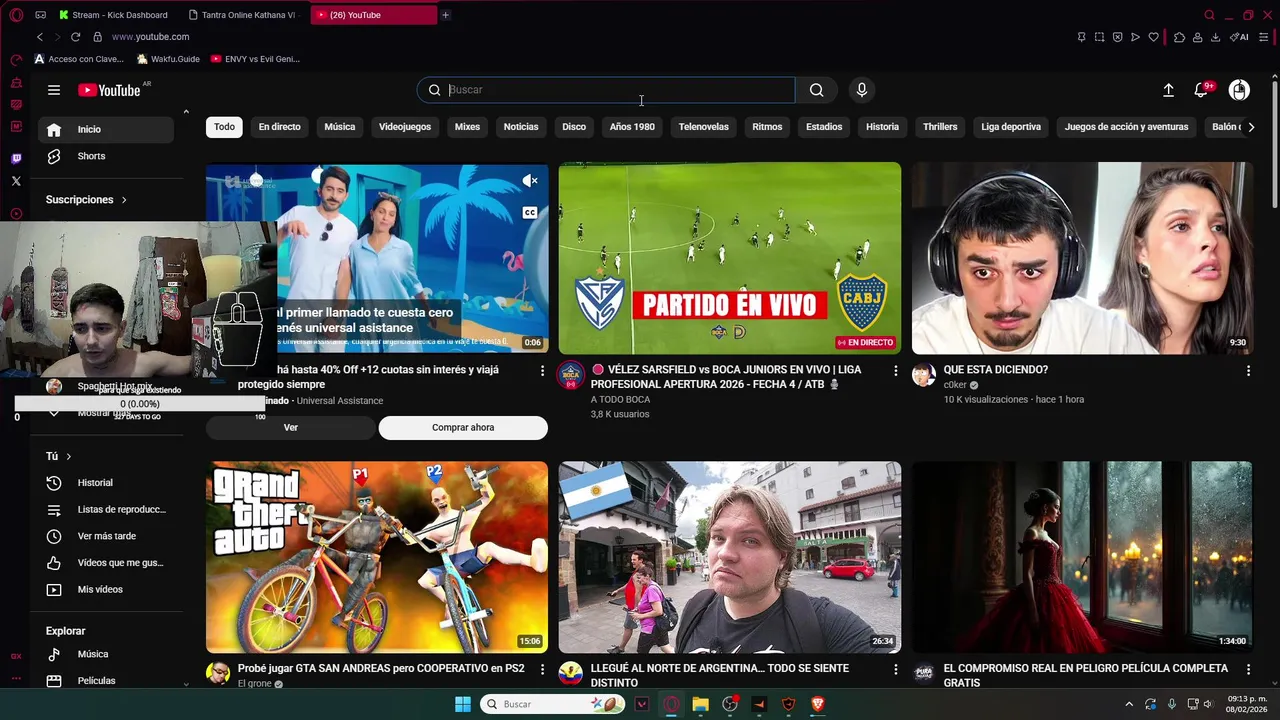Open Opera extensions cube icon
The height and width of the screenshot is (720, 1280).
click(1179, 37)
